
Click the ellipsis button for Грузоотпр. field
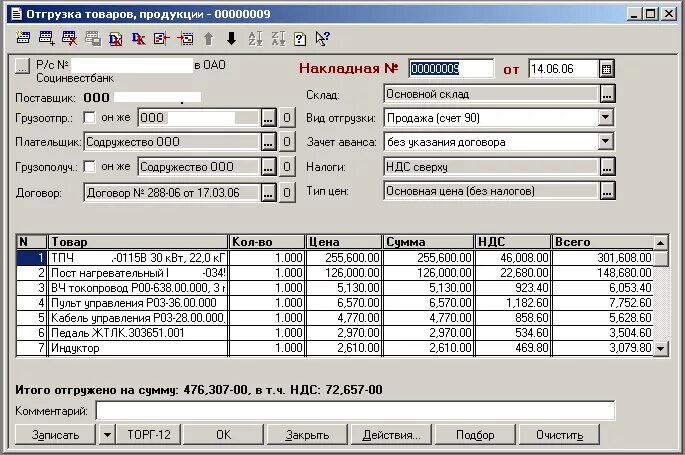(268, 117)
